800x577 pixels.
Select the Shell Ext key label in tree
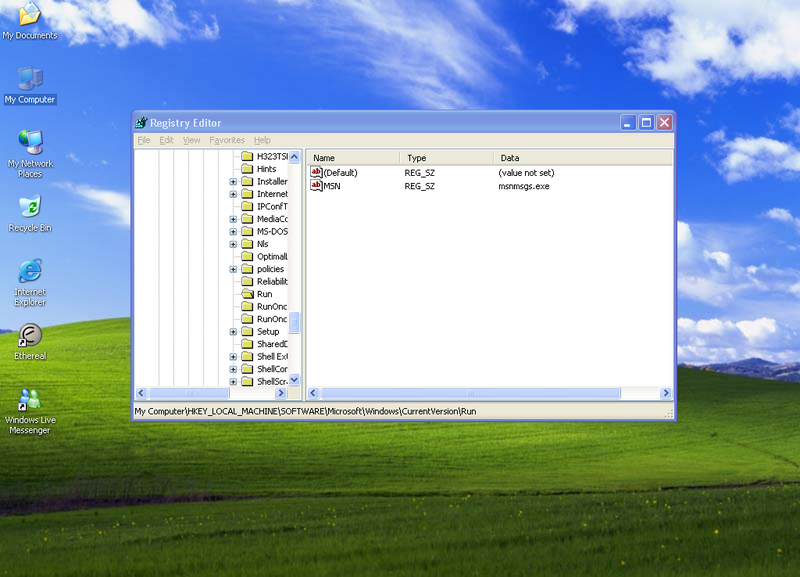272,356
